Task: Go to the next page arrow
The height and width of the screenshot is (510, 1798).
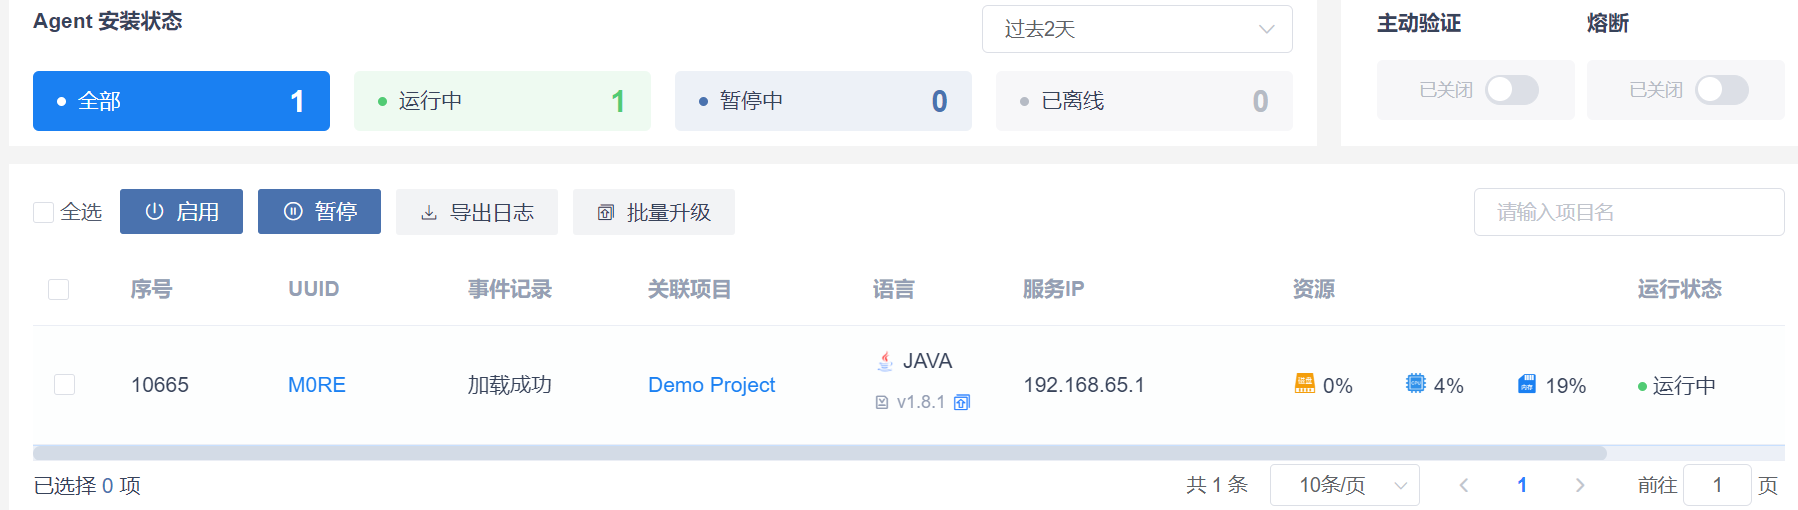Action: pyautogui.click(x=1580, y=485)
